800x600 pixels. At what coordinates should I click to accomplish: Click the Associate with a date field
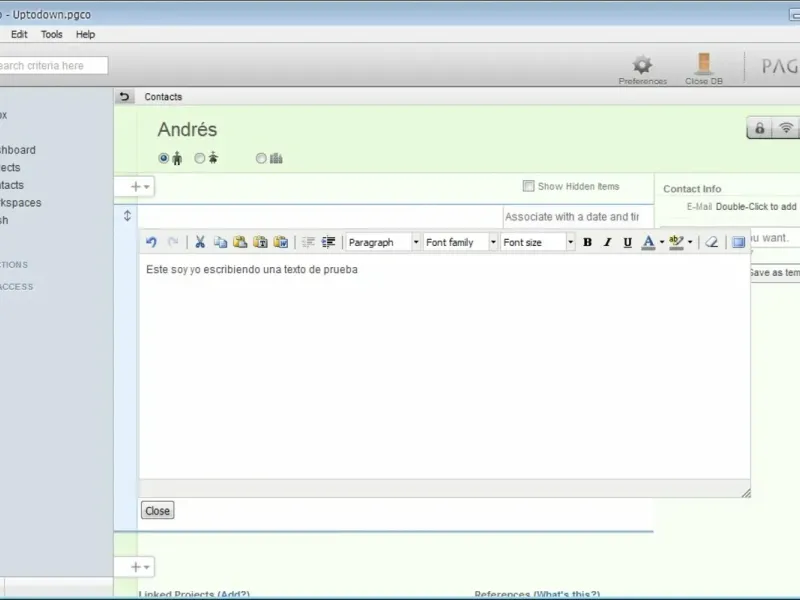click(x=578, y=217)
